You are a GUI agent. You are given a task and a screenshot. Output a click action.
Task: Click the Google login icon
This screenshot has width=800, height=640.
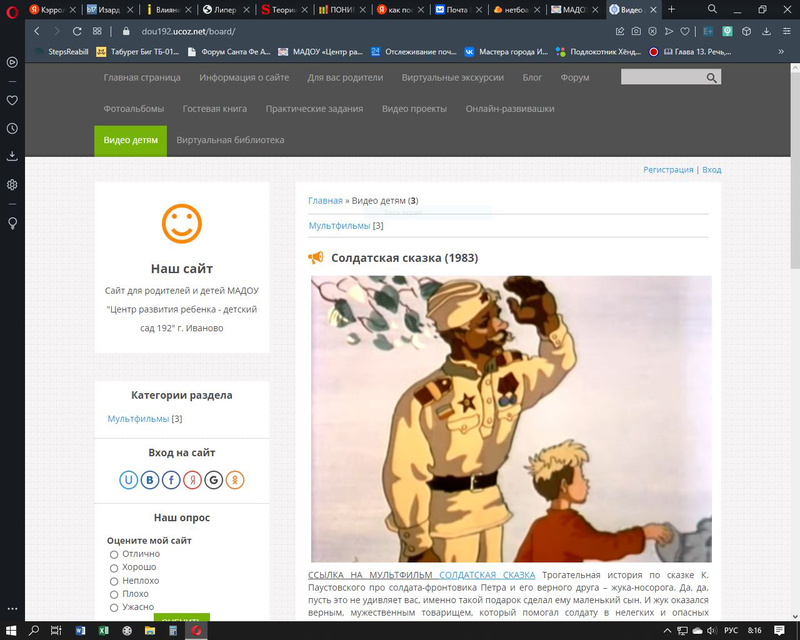coord(213,480)
